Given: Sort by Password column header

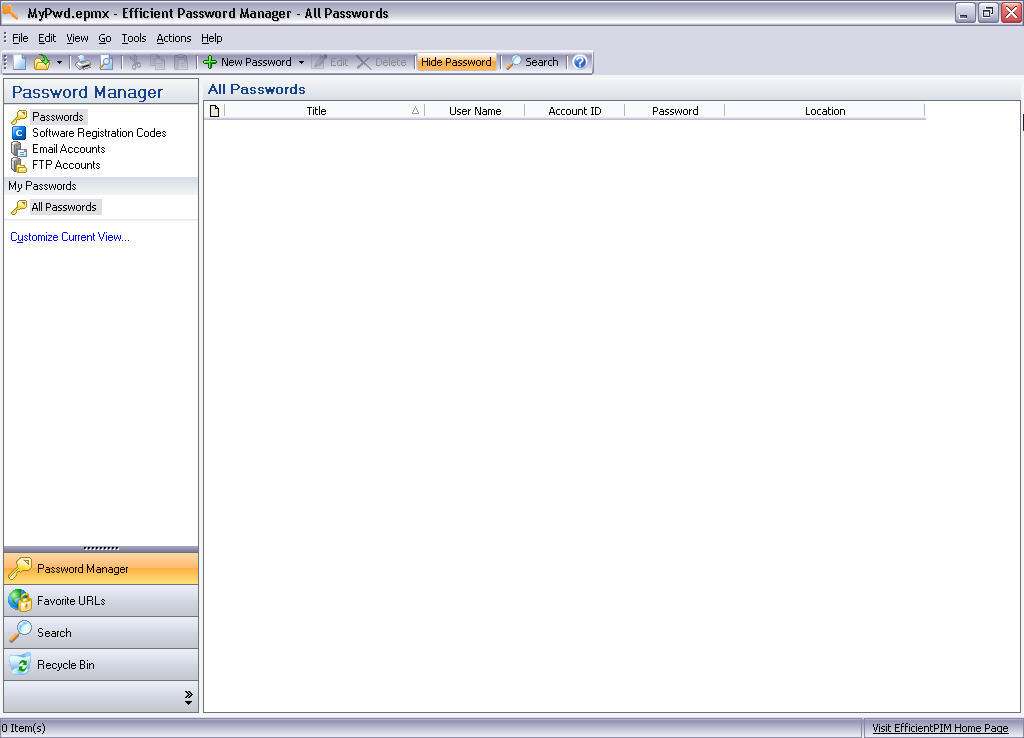Looking at the screenshot, I should [x=675, y=111].
